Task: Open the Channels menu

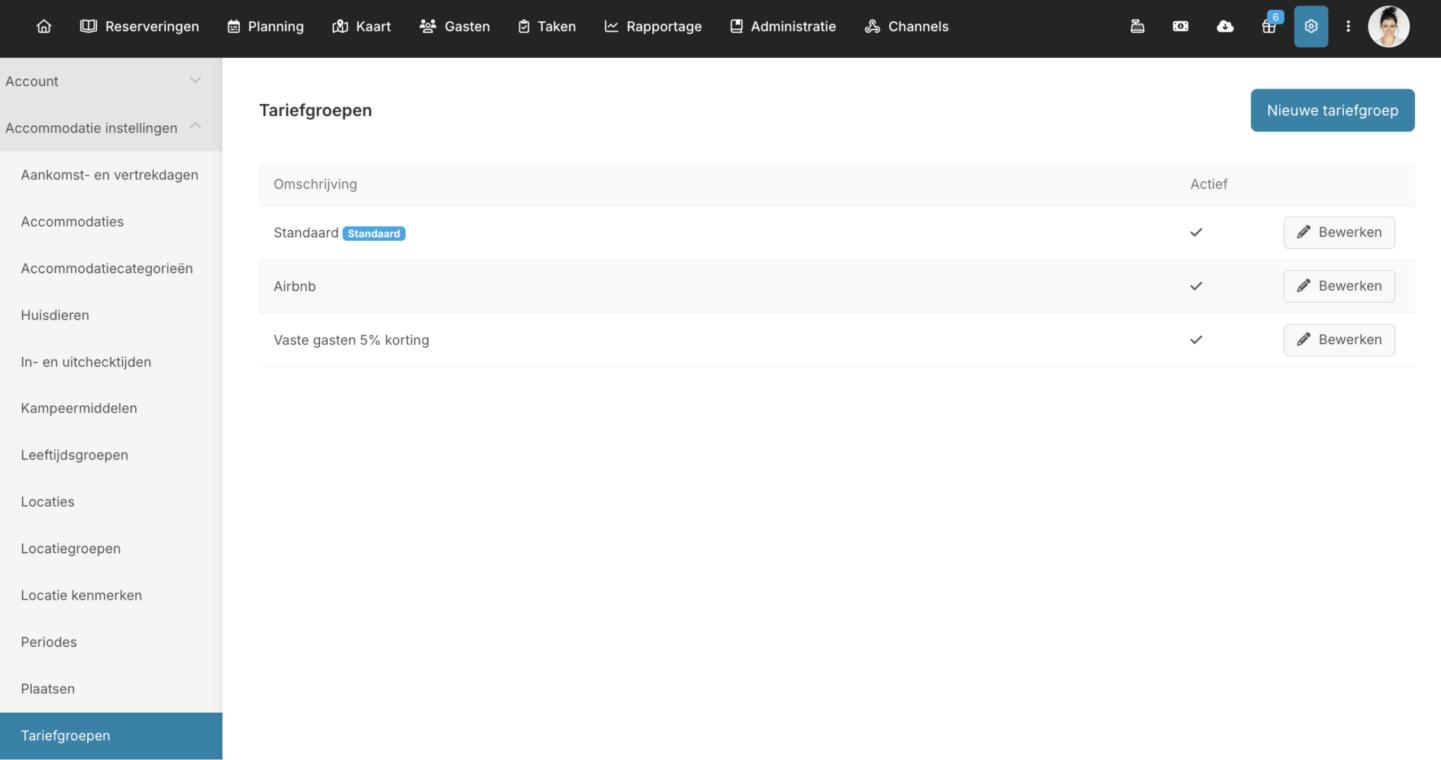Action: point(906,27)
